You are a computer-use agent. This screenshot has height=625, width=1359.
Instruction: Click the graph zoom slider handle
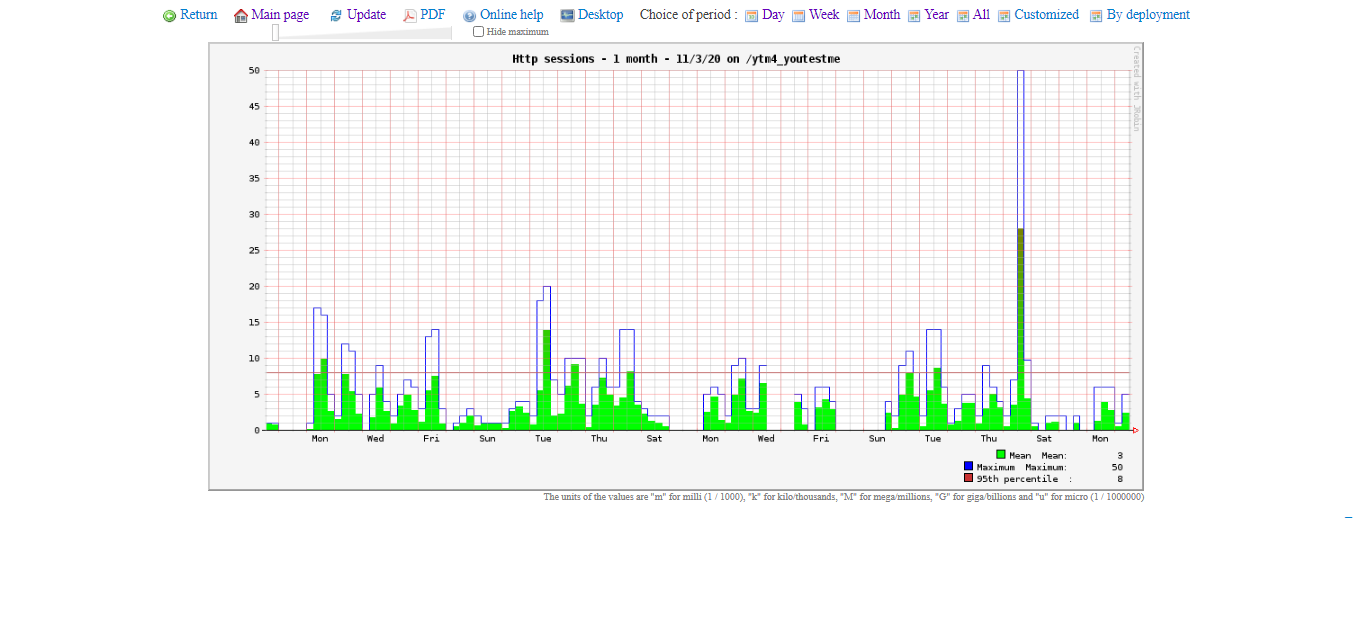pyautogui.click(x=275, y=33)
